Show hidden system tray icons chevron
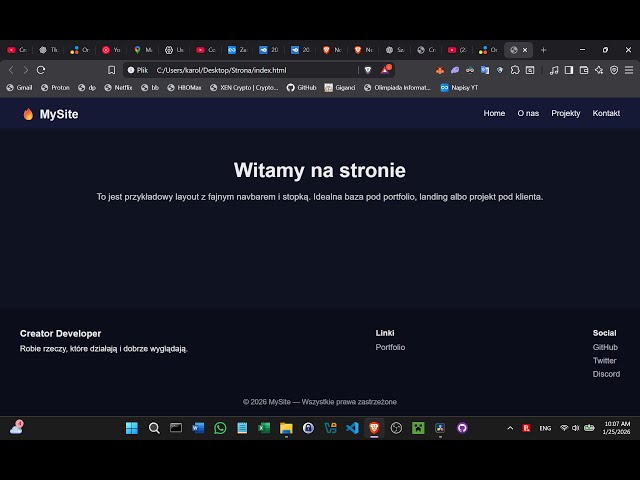Screen dimensions: 640x480 point(510,428)
